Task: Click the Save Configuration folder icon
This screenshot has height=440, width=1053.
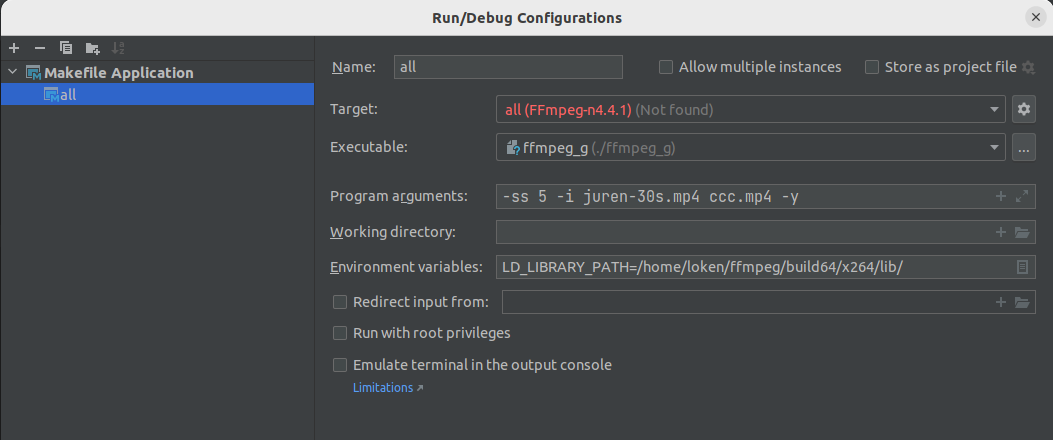Action: pos(92,48)
